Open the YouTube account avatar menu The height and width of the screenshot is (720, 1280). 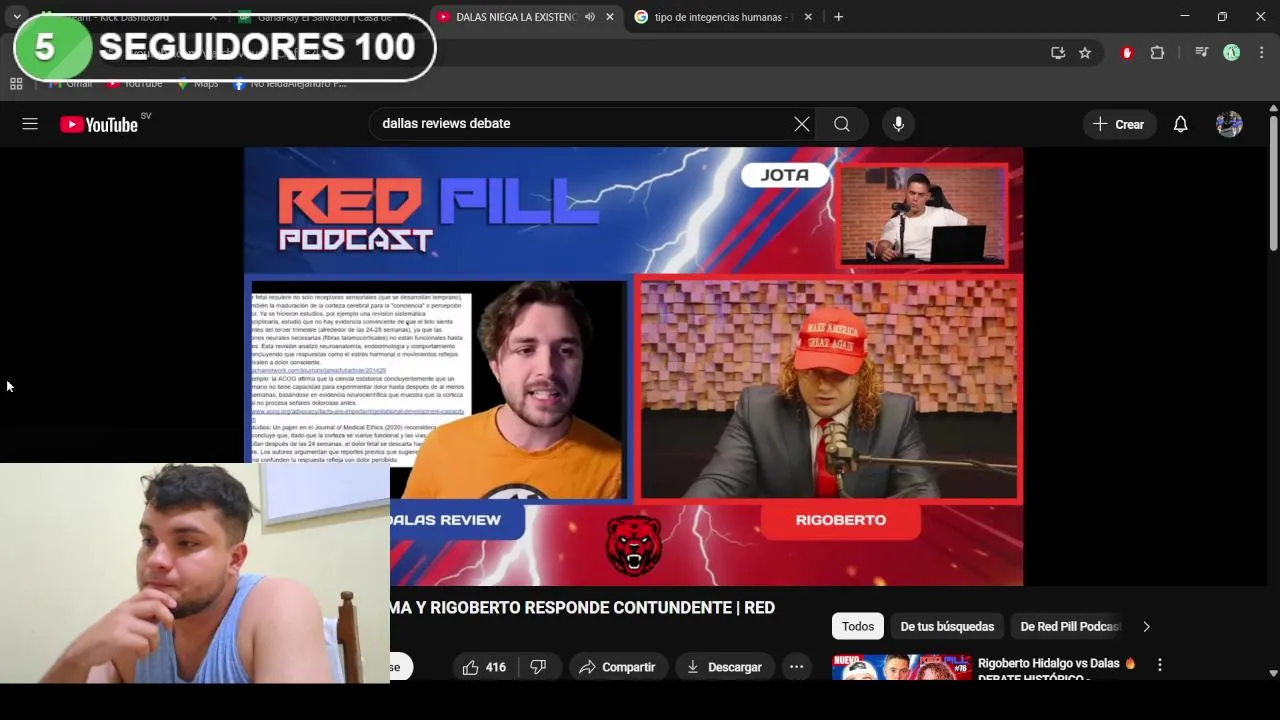[1229, 124]
